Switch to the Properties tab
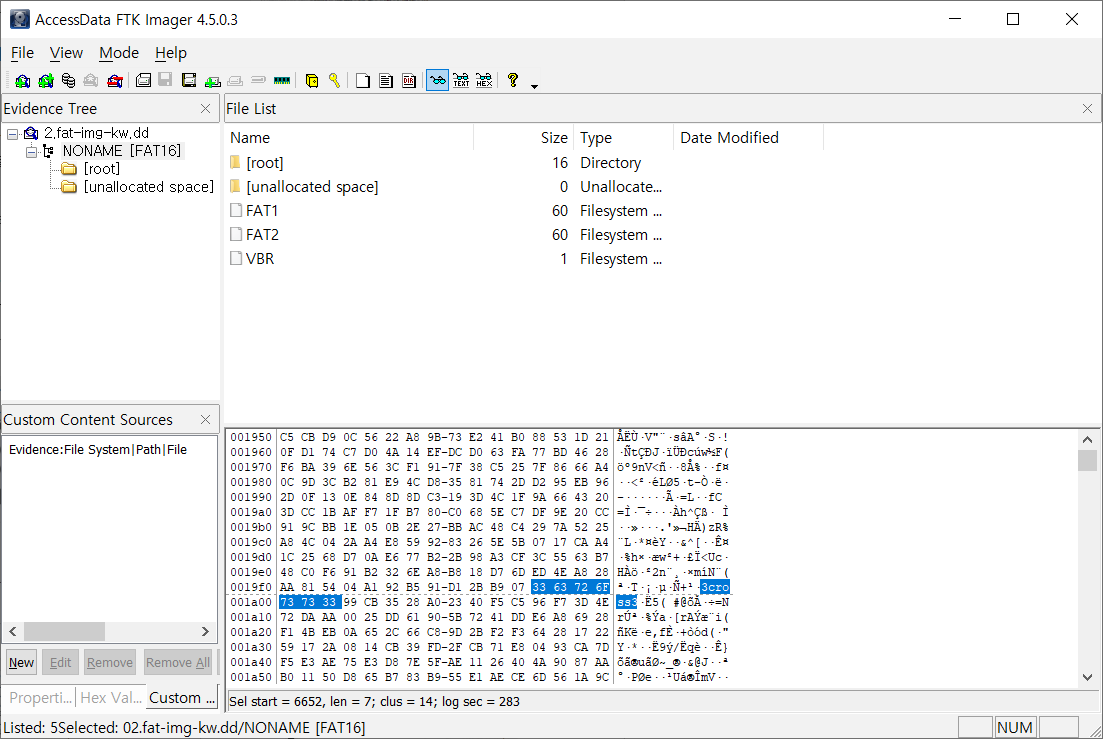 coord(41,698)
